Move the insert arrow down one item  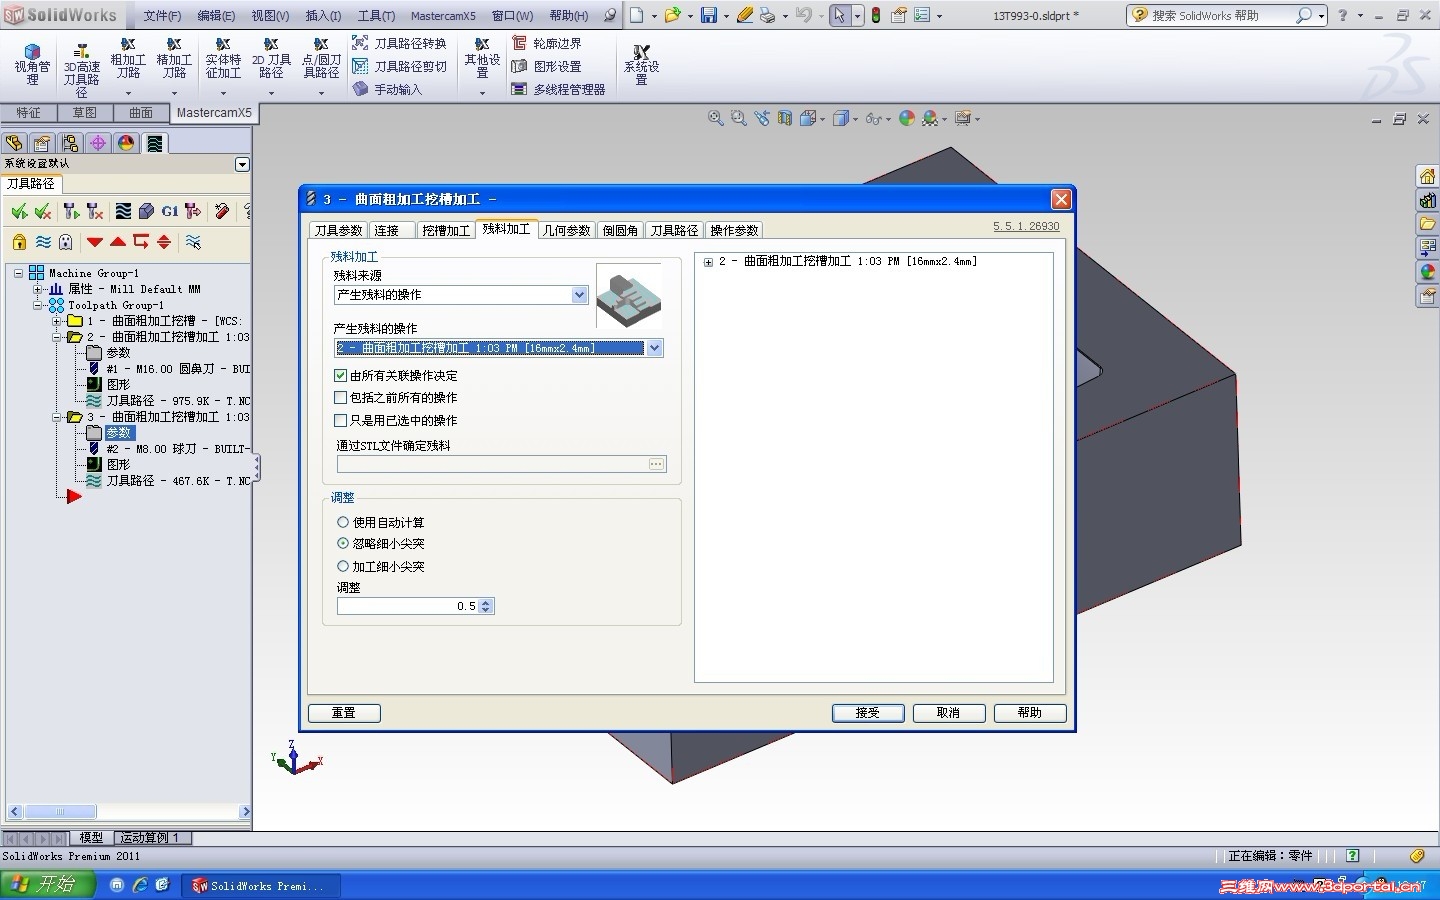click(x=95, y=241)
